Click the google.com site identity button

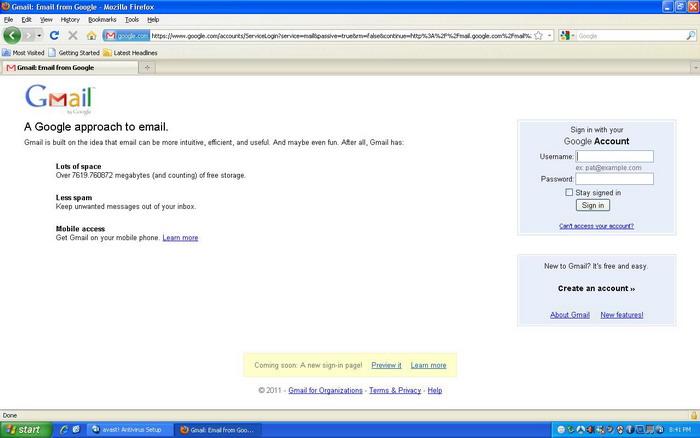click(127, 36)
